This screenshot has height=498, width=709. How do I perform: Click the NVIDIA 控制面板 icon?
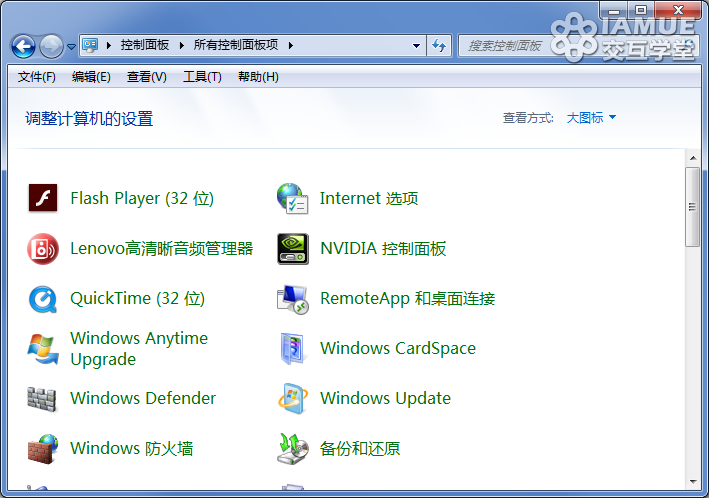click(x=293, y=248)
